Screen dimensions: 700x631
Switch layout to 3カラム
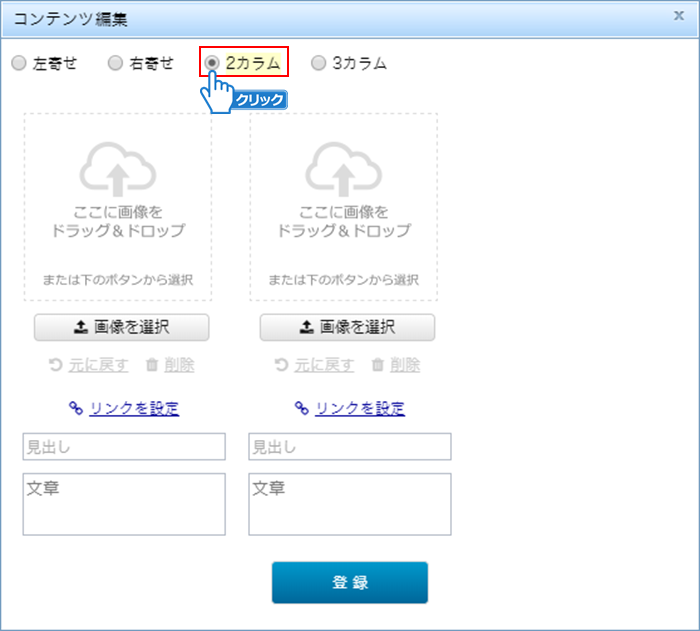[x=318, y=63]
